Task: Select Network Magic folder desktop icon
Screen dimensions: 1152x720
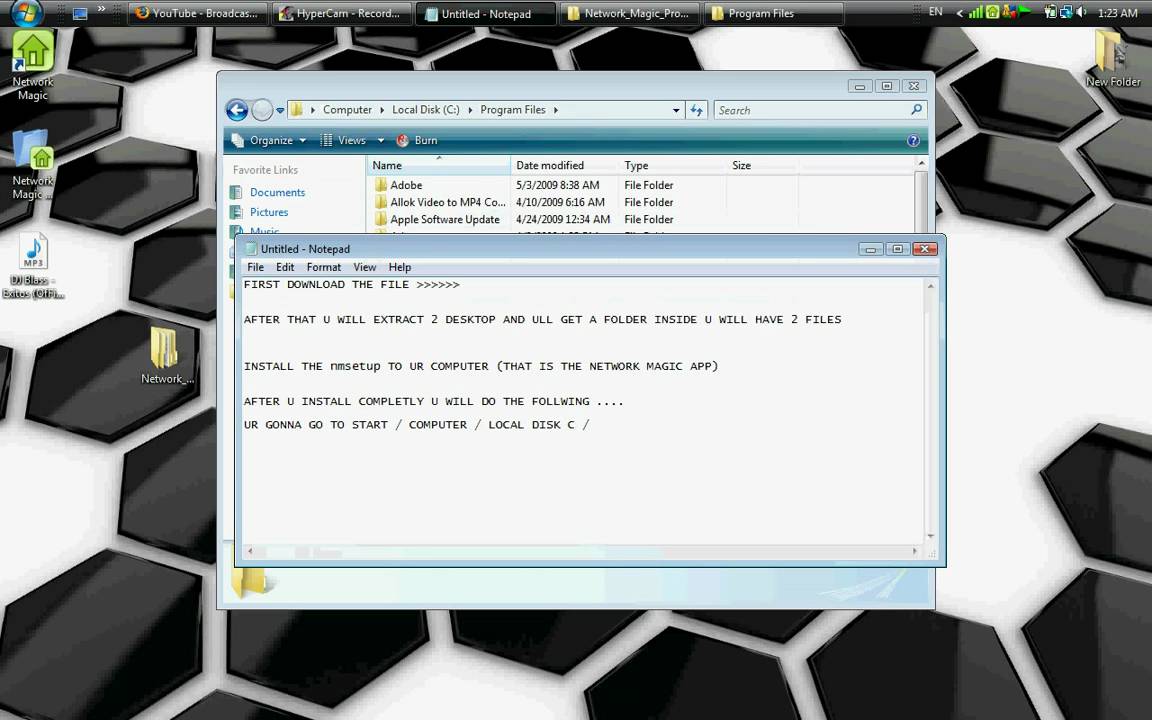Action: [32, 165]
